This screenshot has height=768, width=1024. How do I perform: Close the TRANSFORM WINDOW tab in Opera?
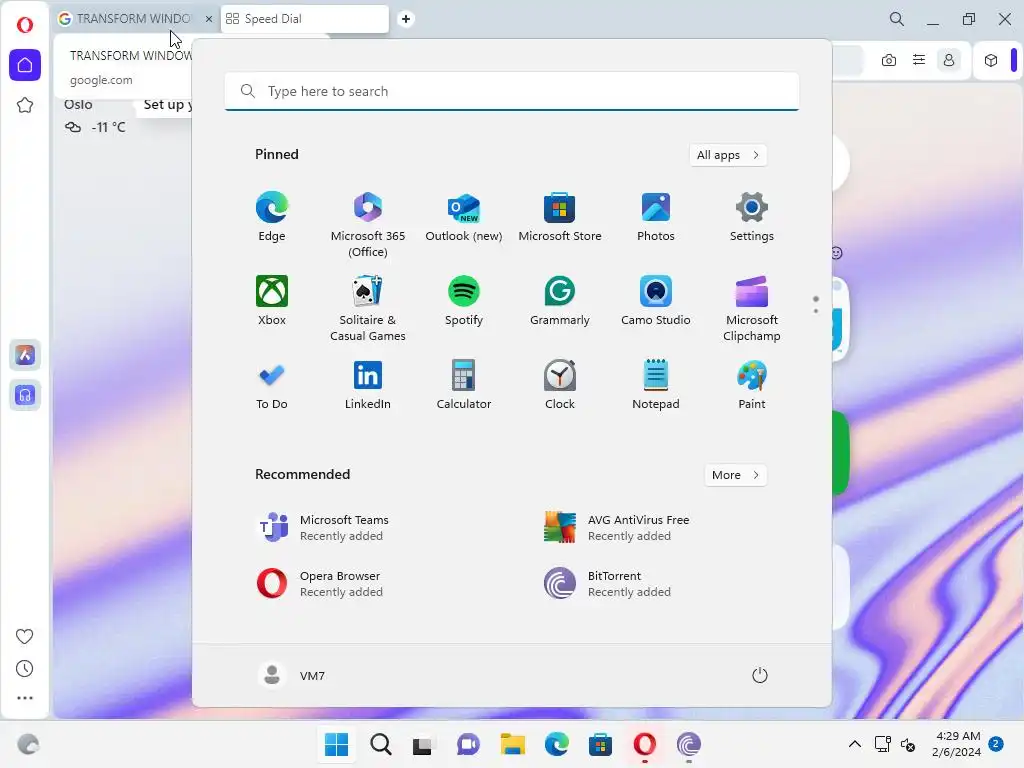[209, 19]
